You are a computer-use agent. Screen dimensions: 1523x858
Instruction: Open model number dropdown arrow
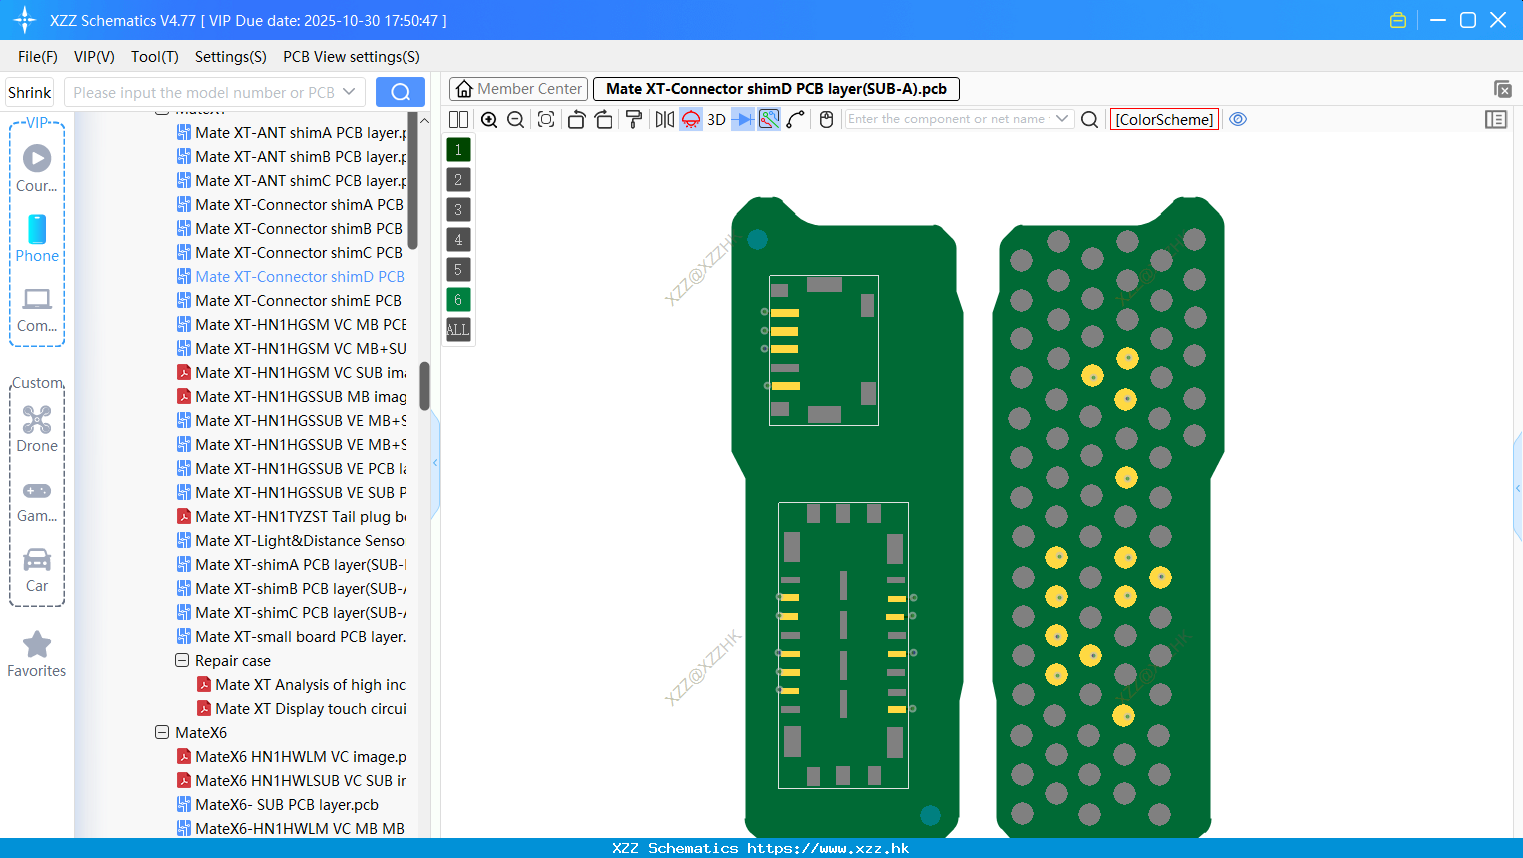pyautogui.click(x=349, y=92)
